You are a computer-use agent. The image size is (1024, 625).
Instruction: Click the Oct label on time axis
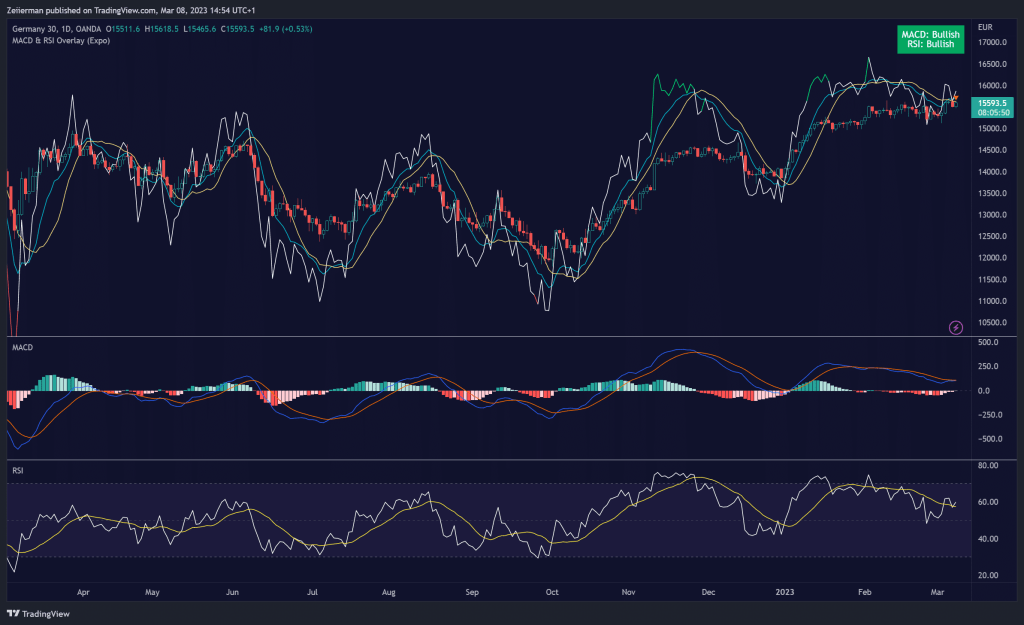(x=552, y=592)
